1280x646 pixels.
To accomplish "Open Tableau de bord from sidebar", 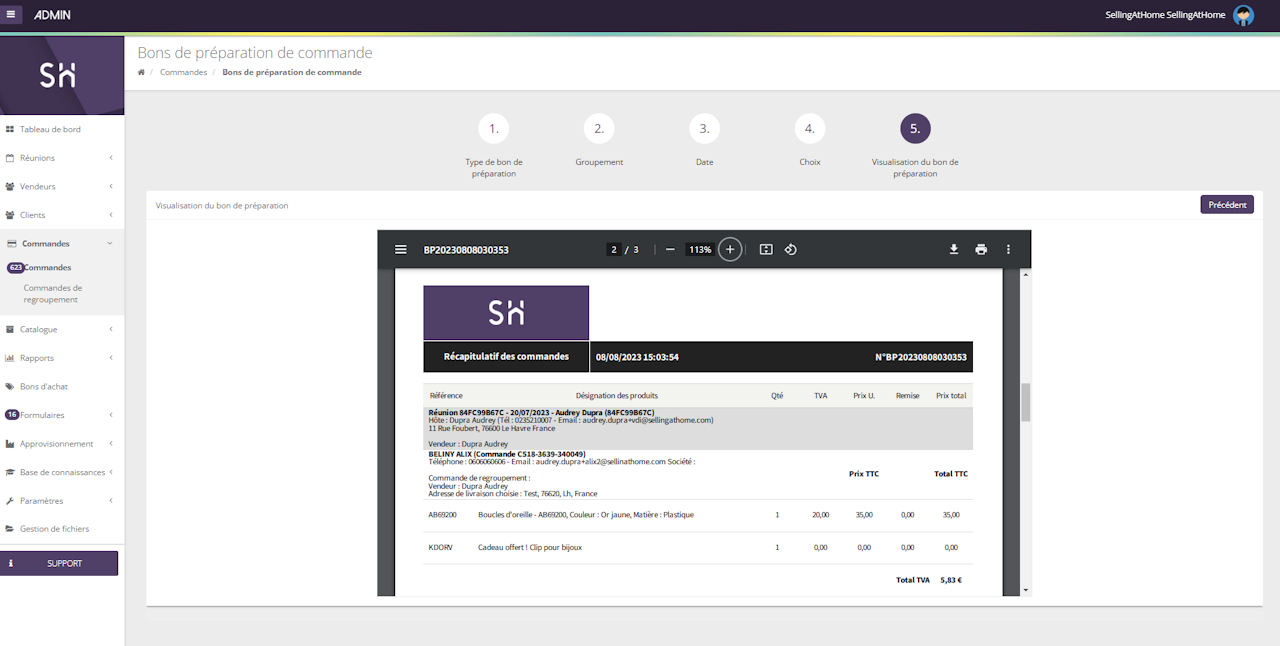I will (50, 129).
